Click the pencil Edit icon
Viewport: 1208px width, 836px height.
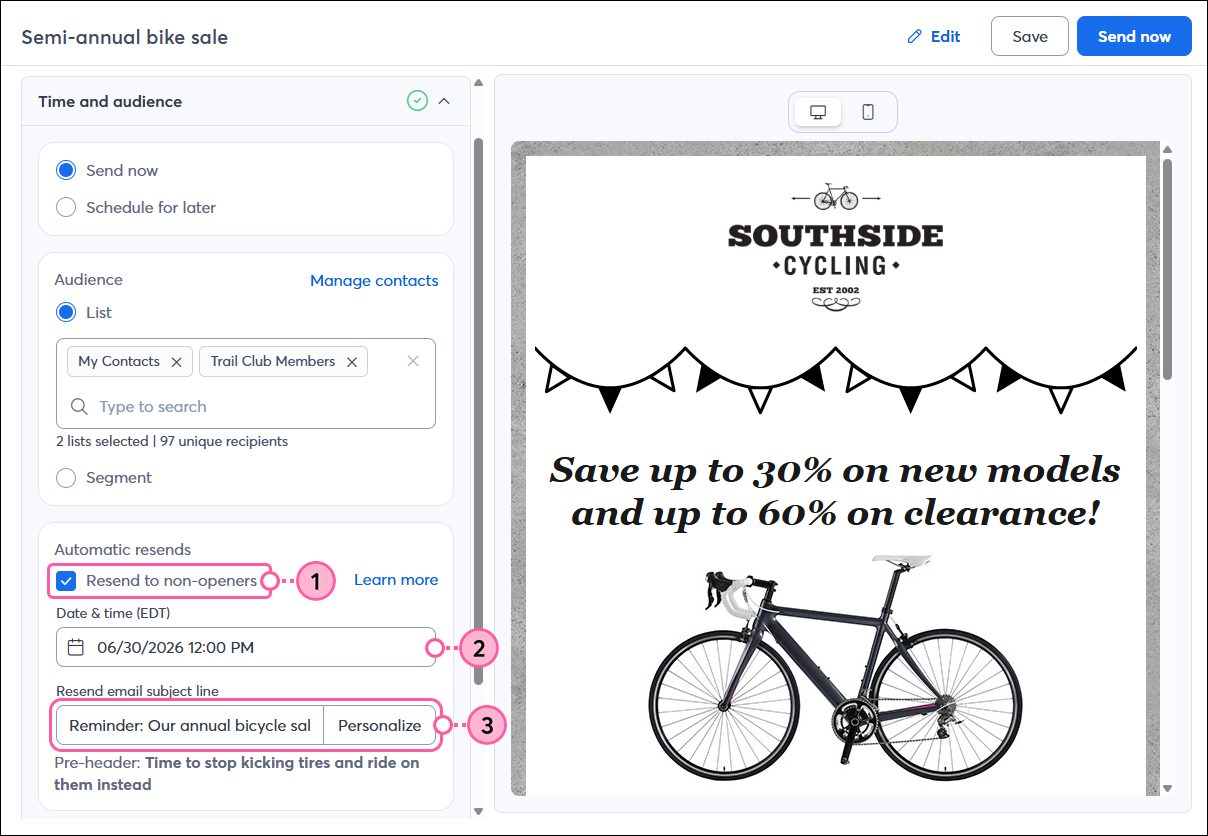point(914,37)
